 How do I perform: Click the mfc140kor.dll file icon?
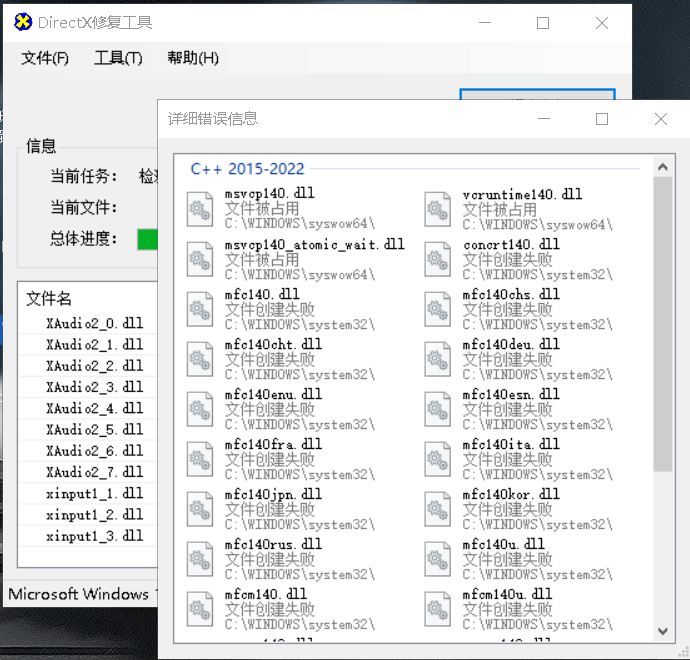point(437,509)
